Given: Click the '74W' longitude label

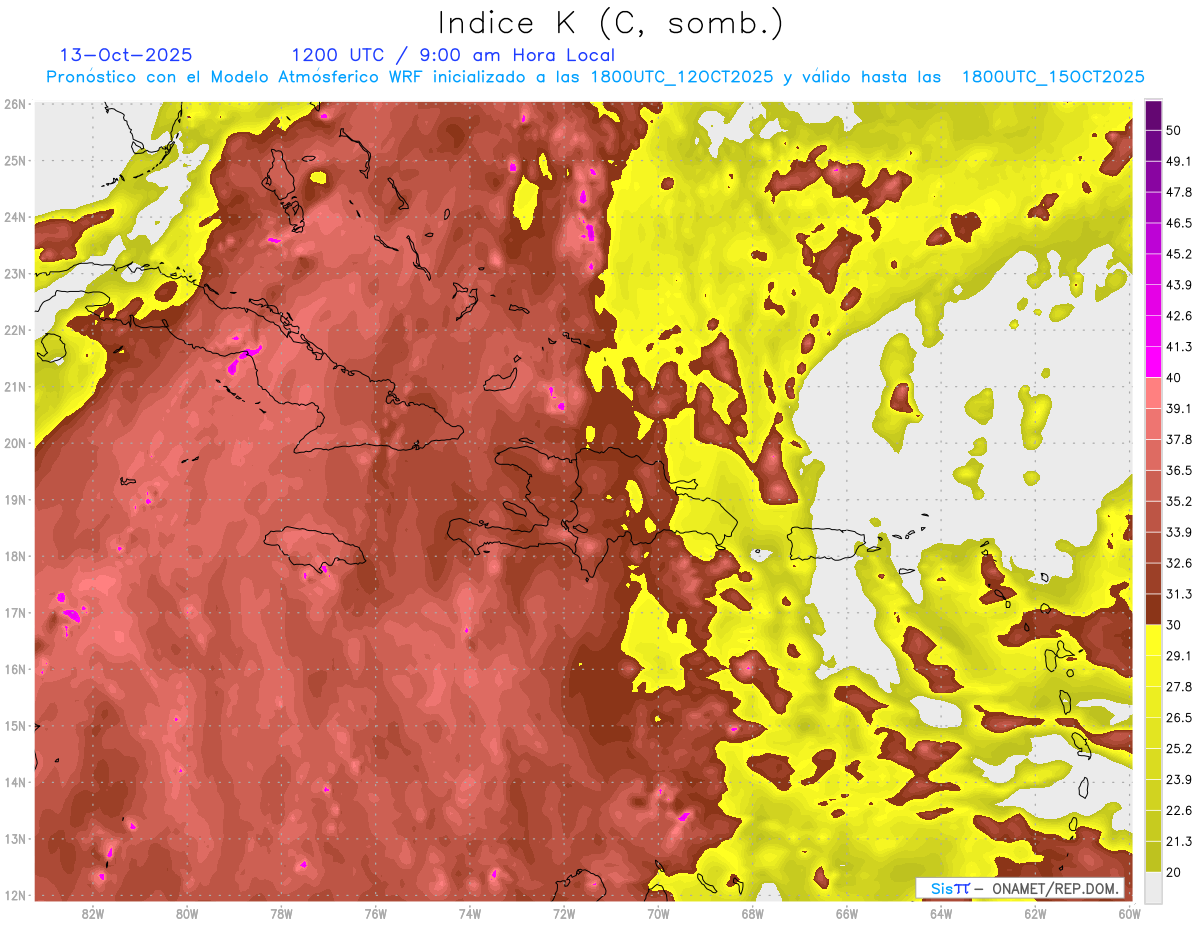Looking at the screenshot, I should coord(470,913).
